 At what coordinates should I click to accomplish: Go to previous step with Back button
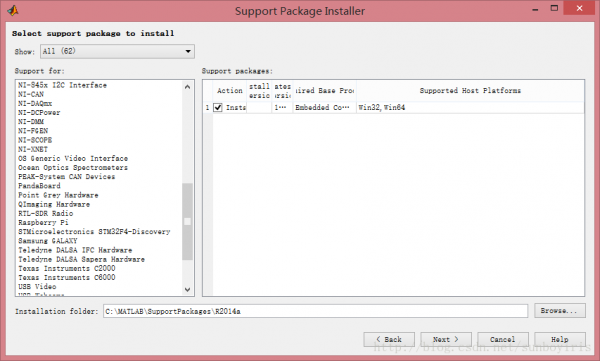point(389,339)
